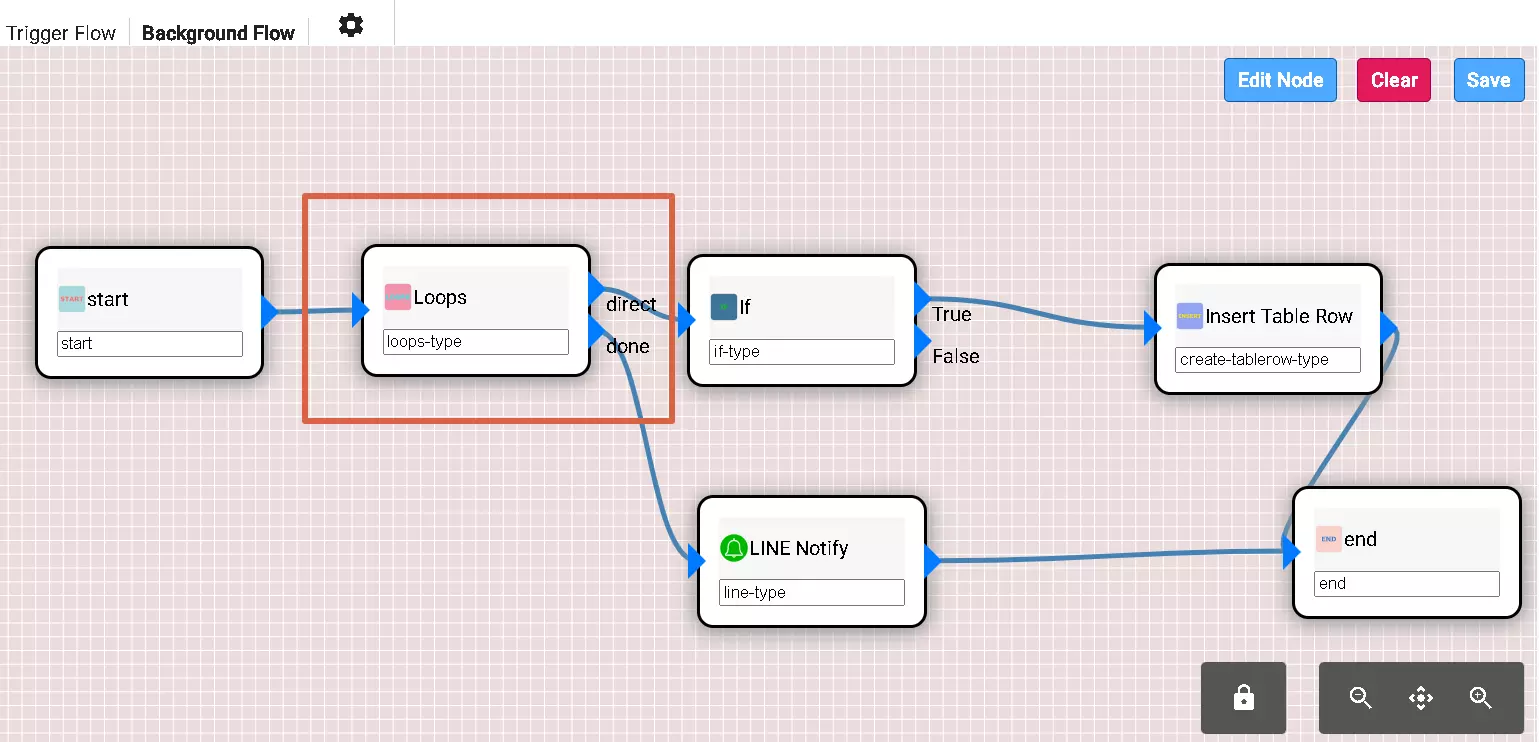Switch to the Trigger Flow tab

[61, 33]
